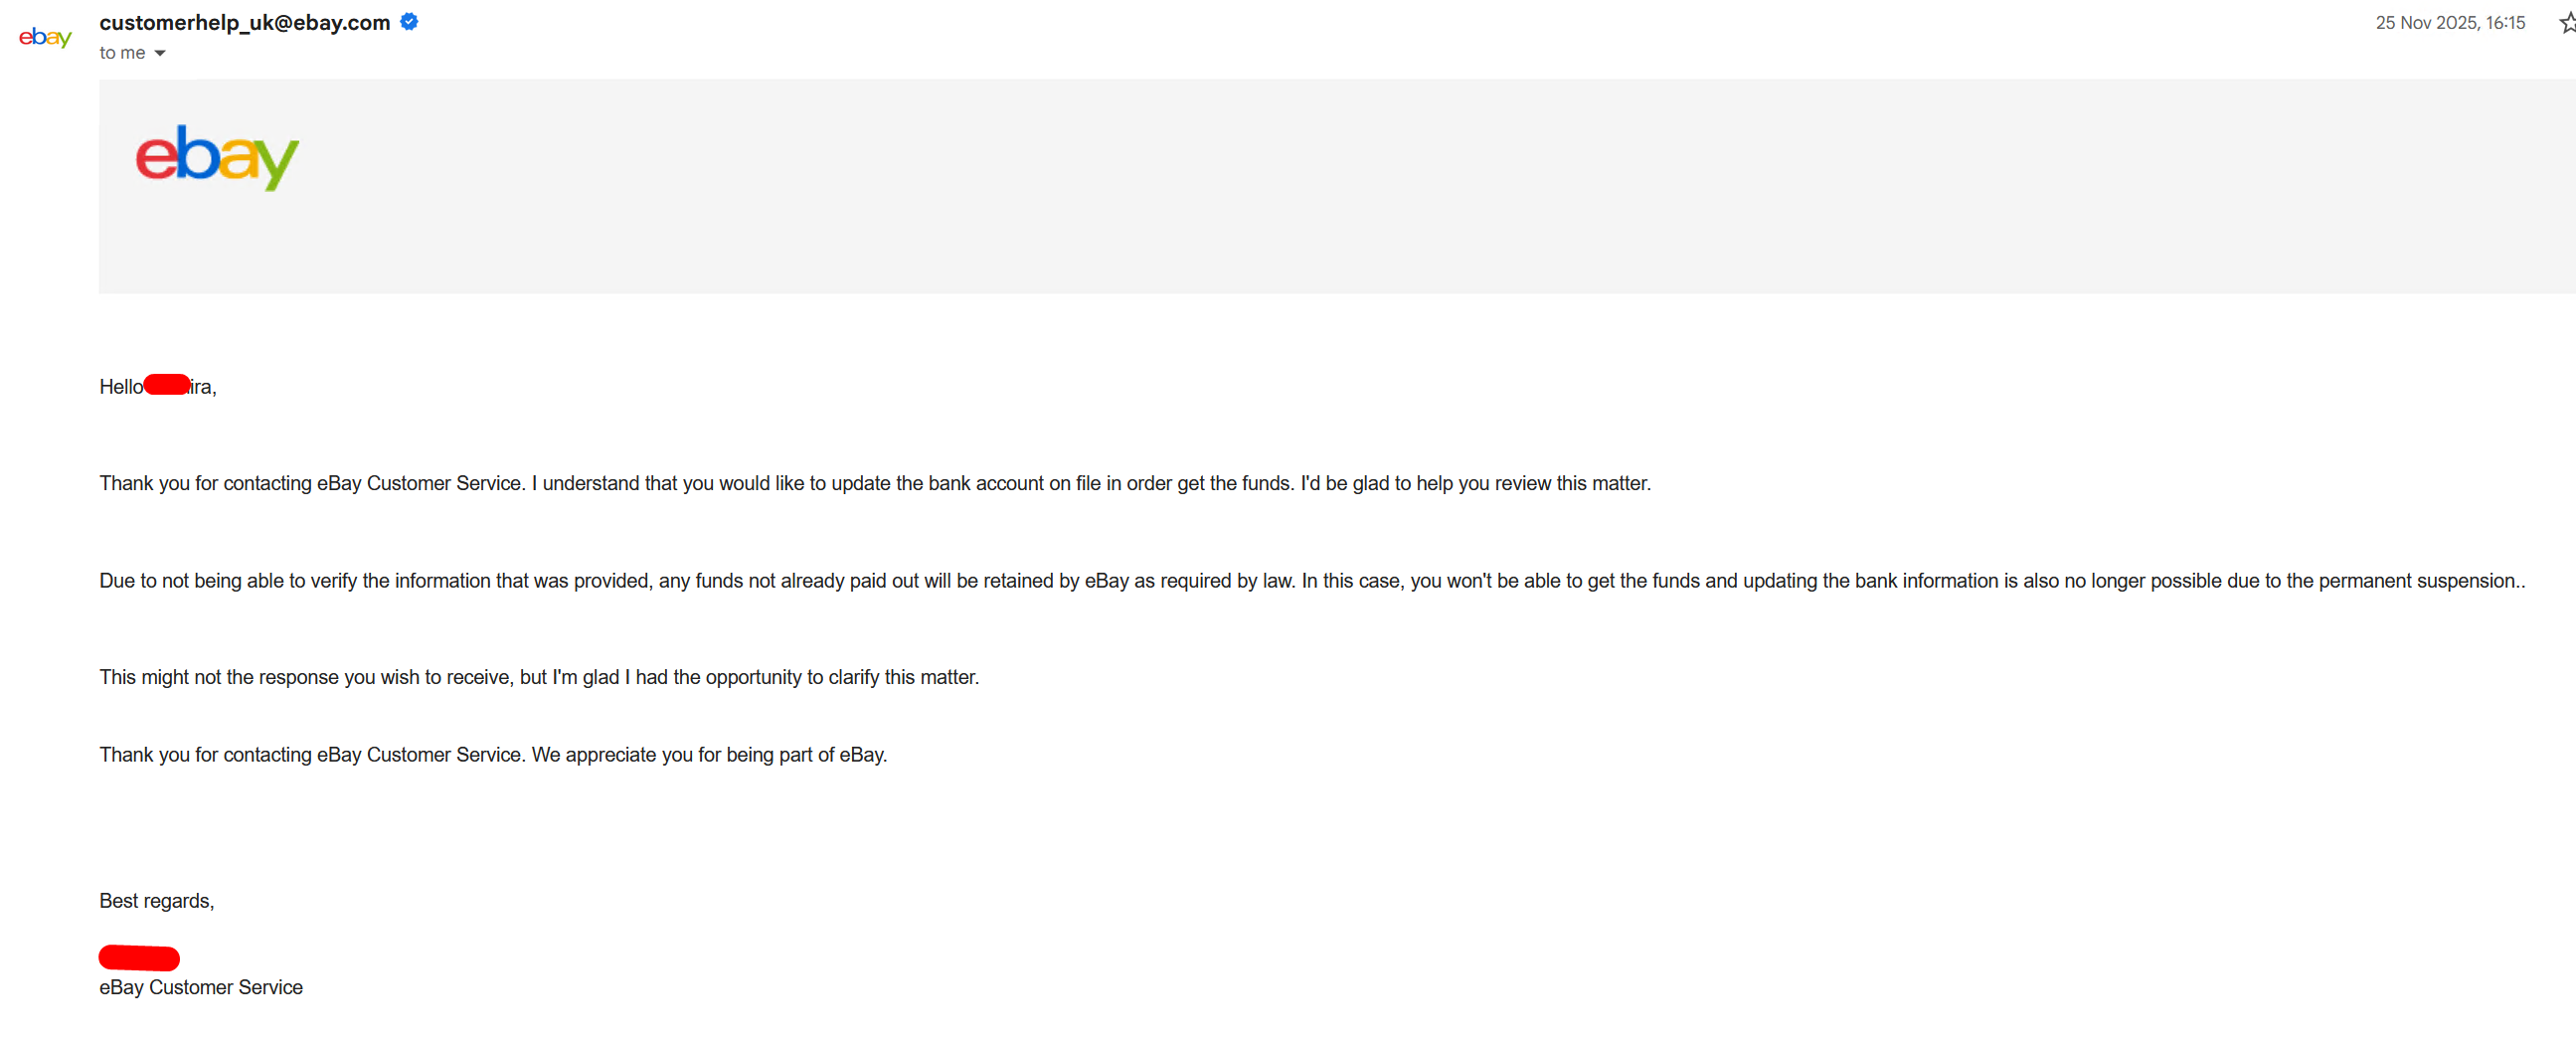This screenshot has width=2576, height=1039.
Task: Click the "Best regards," closing line
Action: point(156,900)
